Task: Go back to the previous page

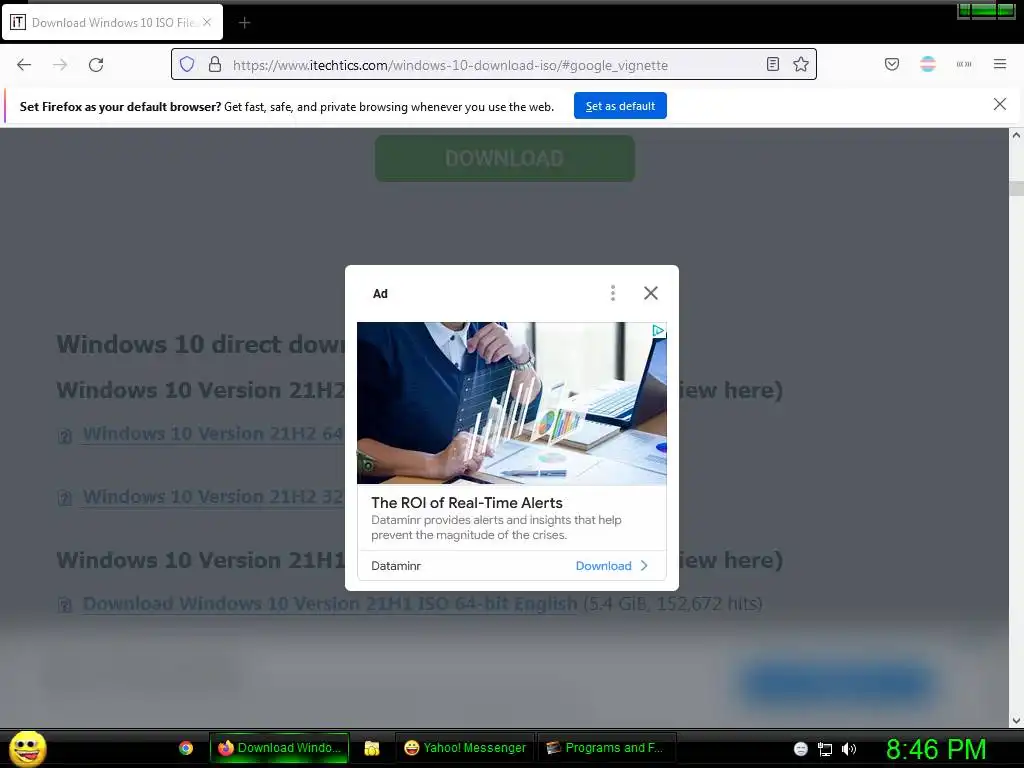Action: coord(24,64)
